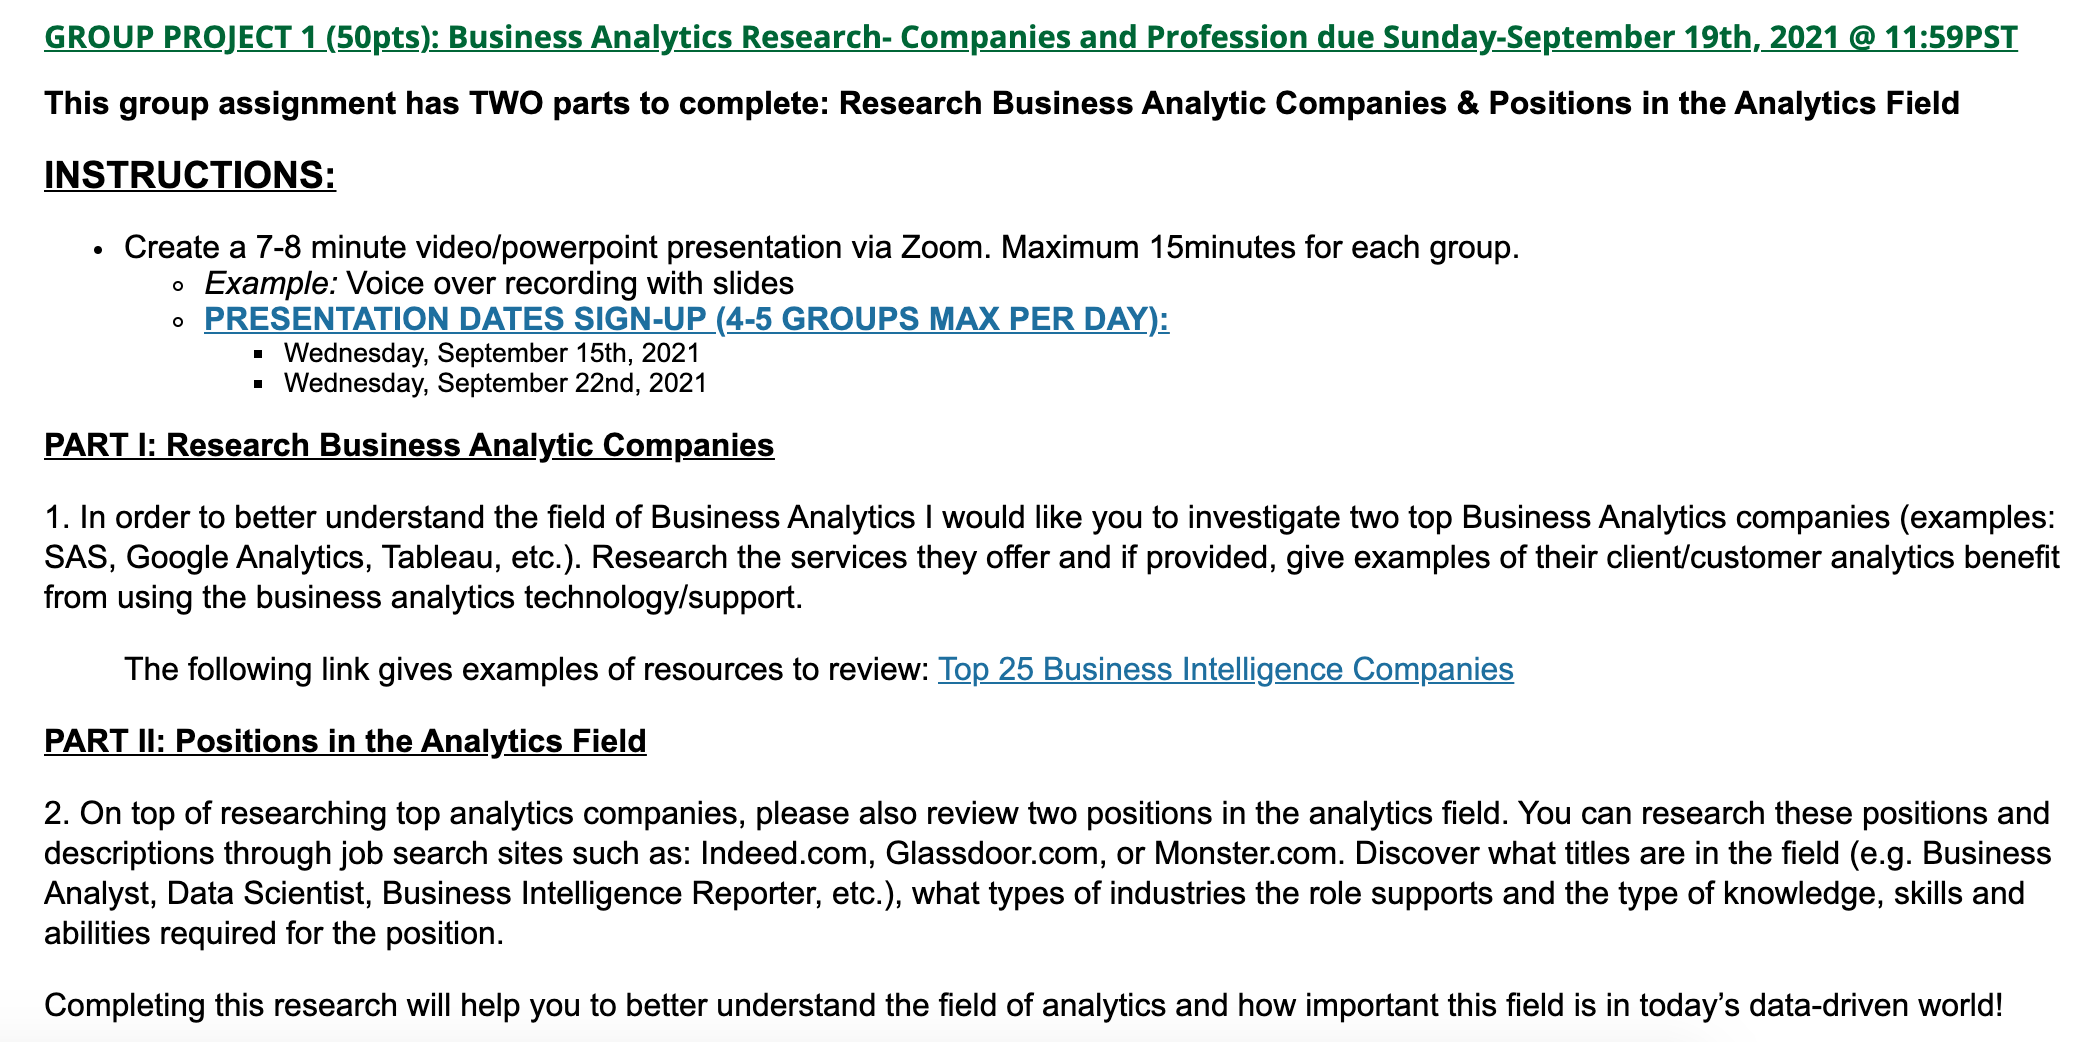Click 'abilities required for the position' line

coord(274,933)
